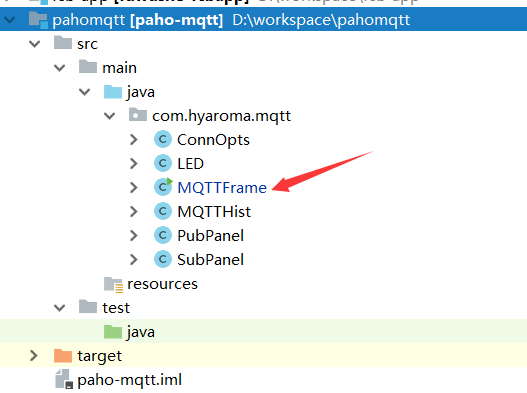Expand the LED class node

point(134,163)
